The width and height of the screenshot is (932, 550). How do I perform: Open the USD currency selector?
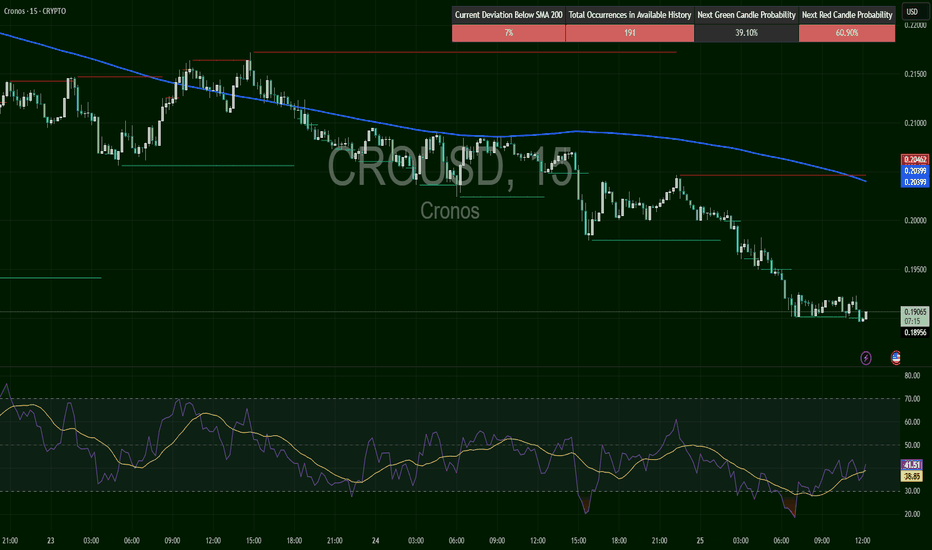click(912, 12)
